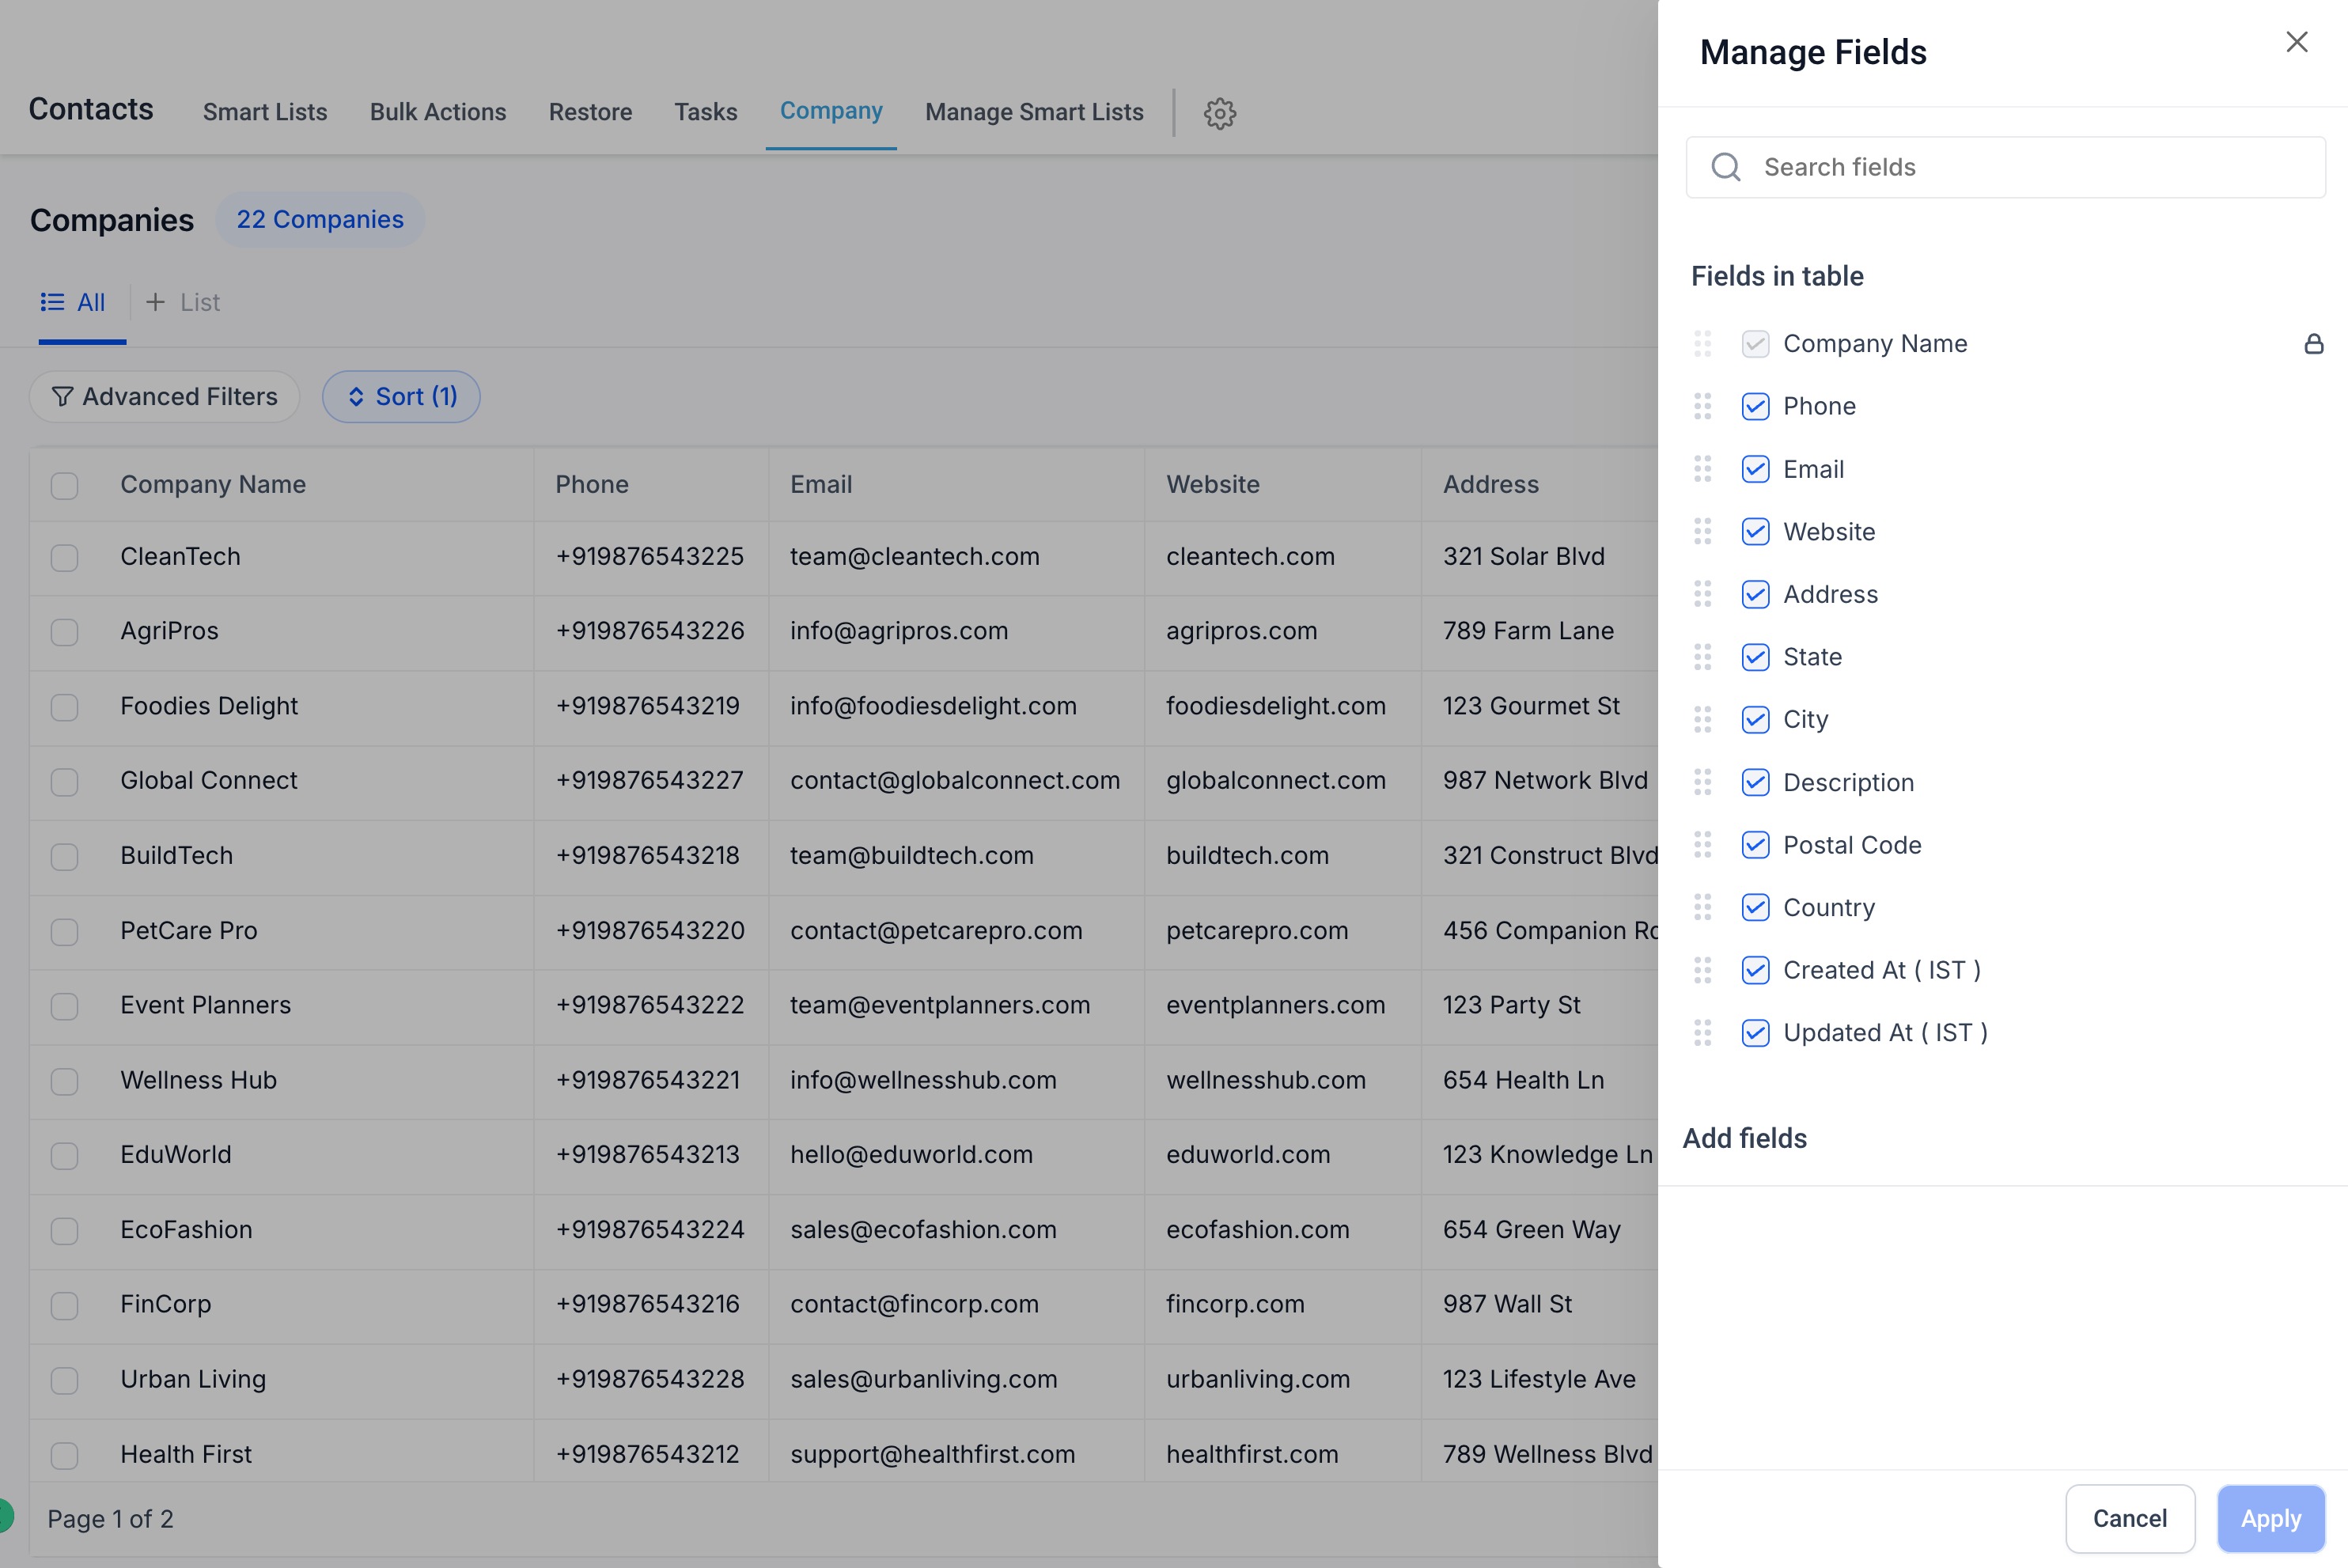Grab the drag handle next to Updated At

pos(1702,1033)
